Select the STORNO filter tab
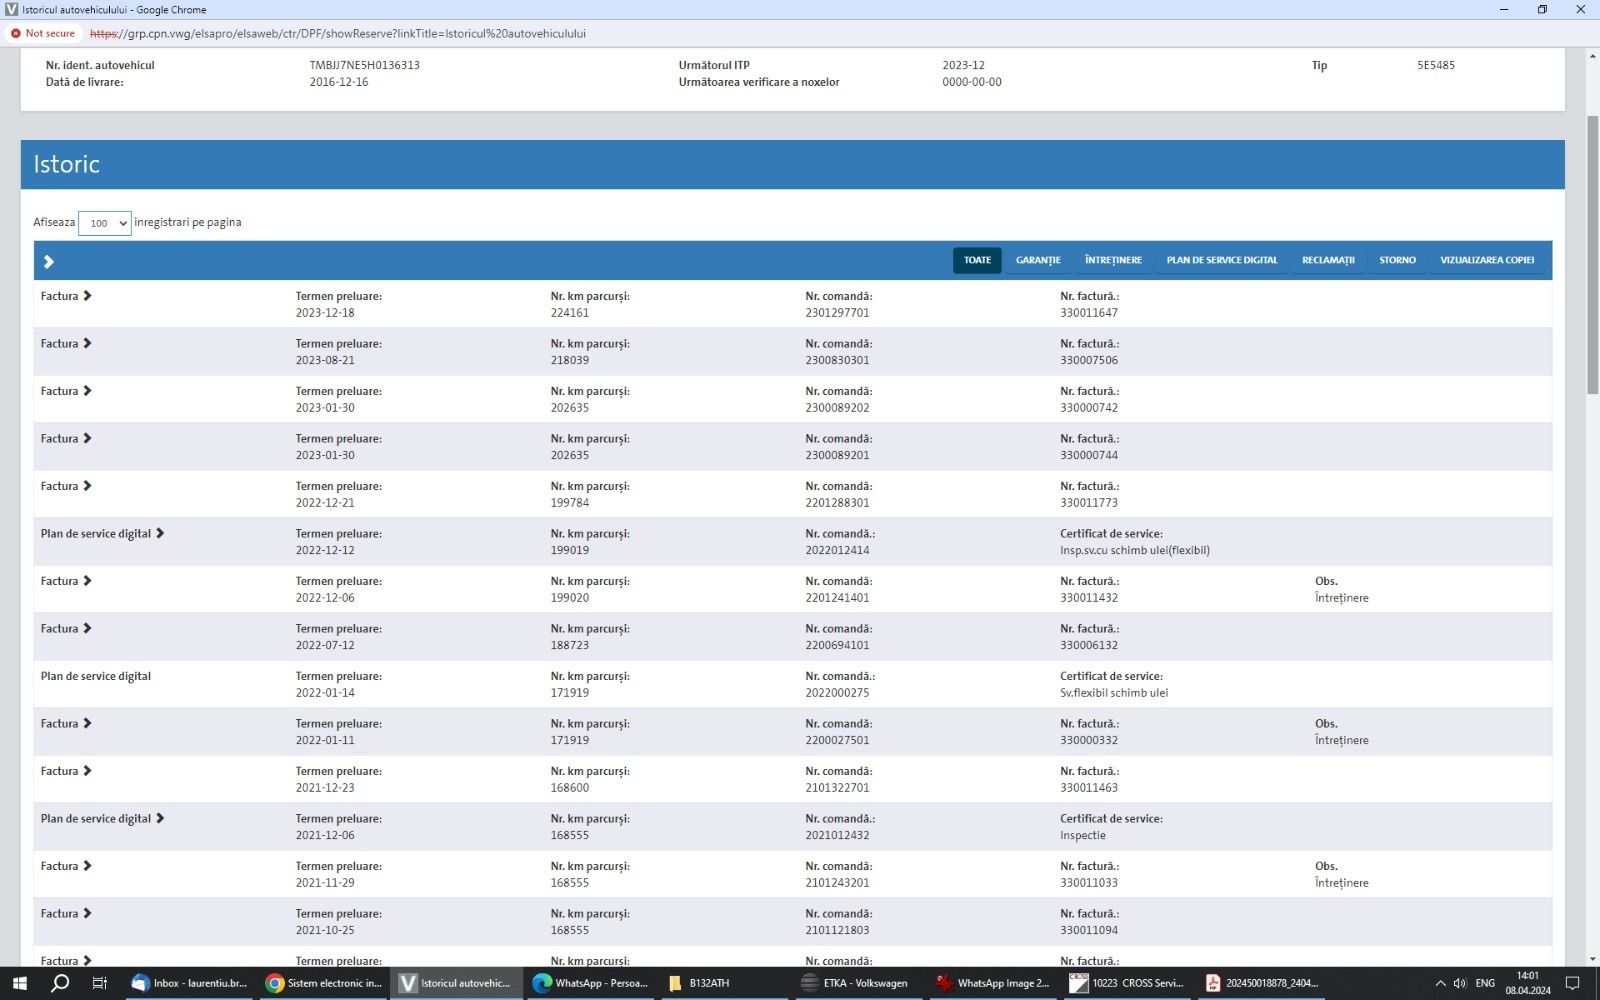This screenshot has height=1000, width=1600. (x=1397, y=260)
